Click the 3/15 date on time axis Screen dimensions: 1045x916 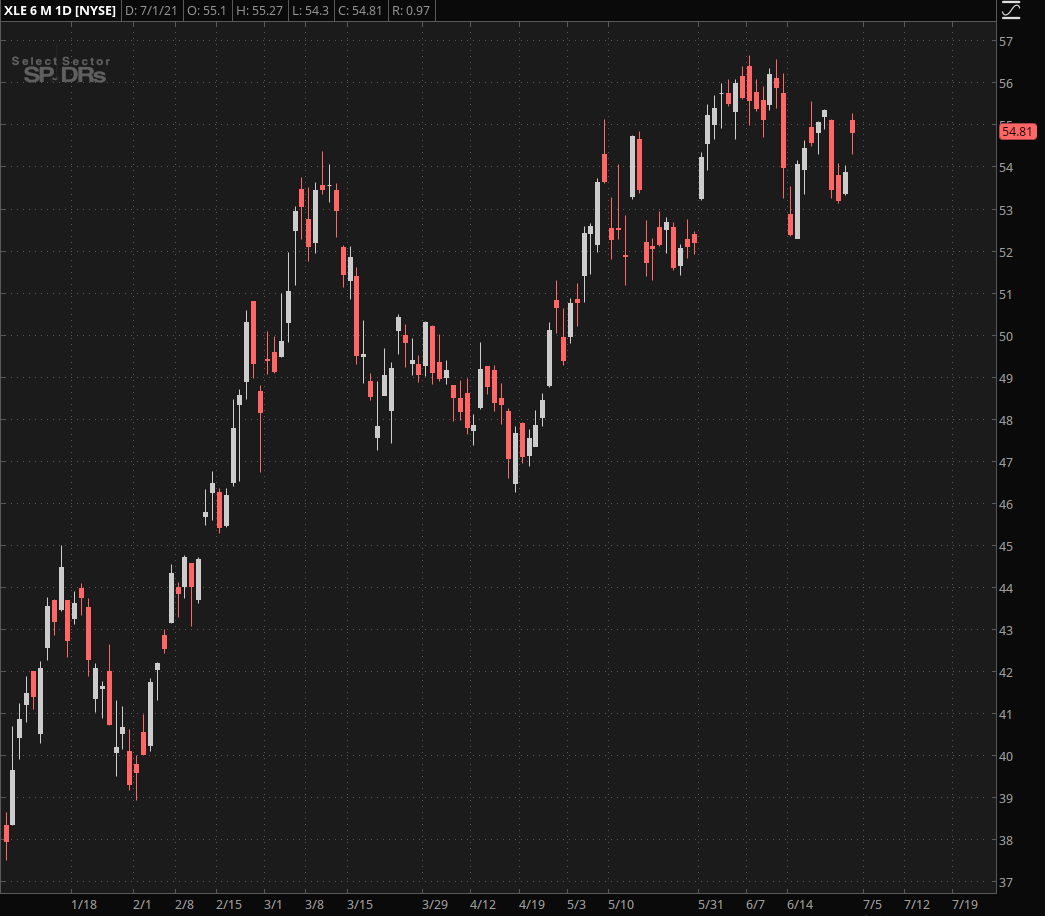point(360,905)
